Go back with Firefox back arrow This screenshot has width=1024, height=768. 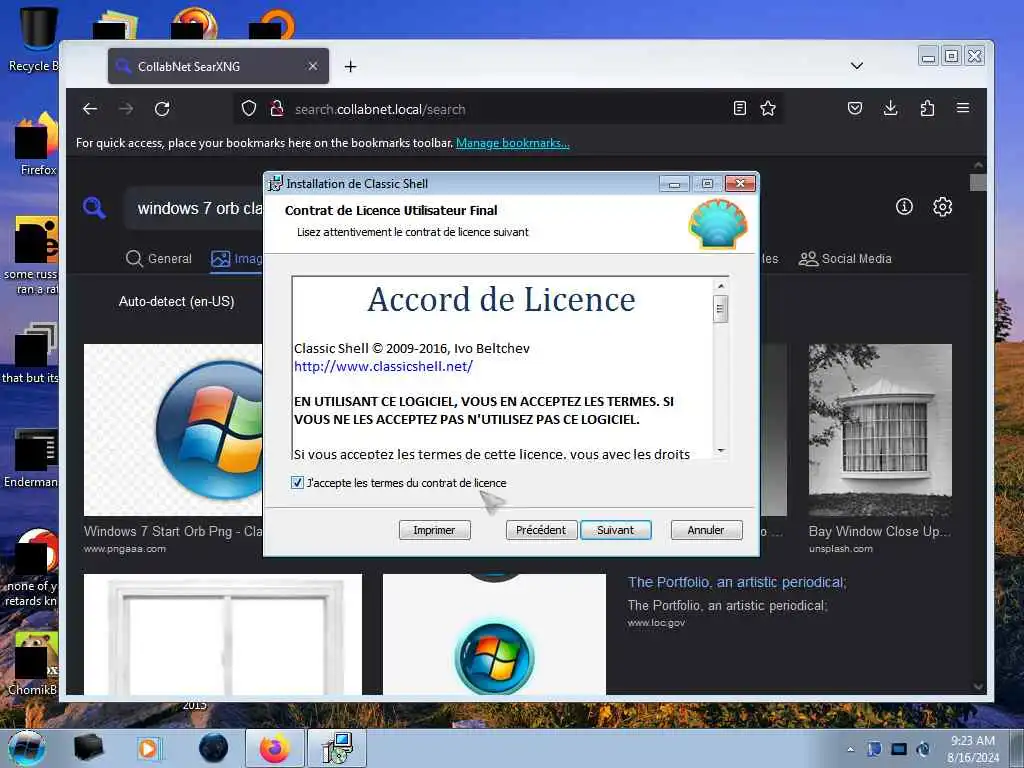[90, 109]
